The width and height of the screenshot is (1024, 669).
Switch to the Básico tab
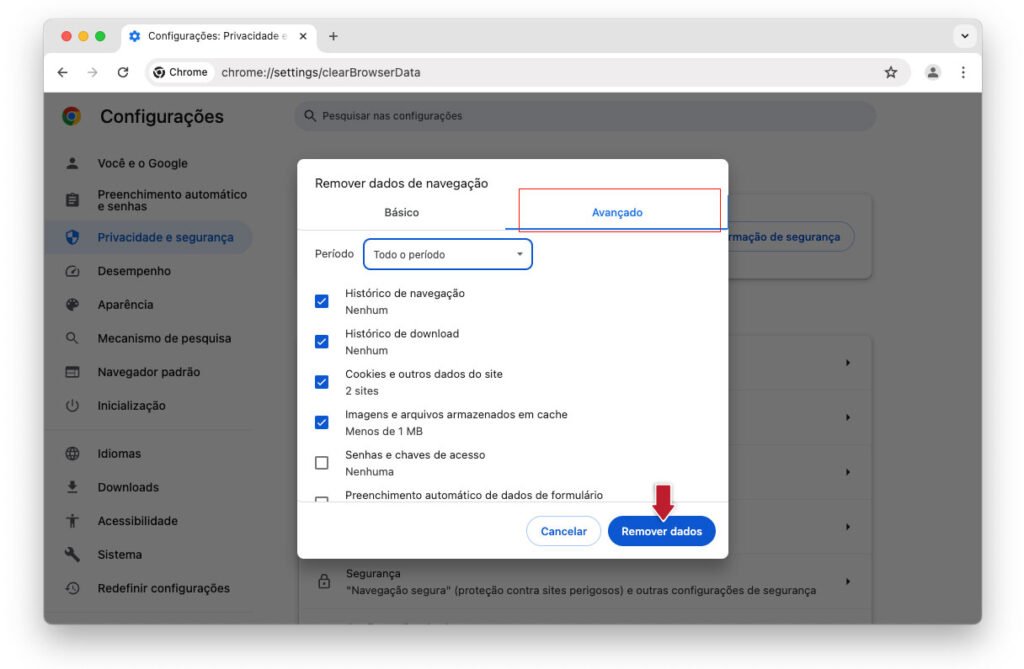click(x=402, y=212)
